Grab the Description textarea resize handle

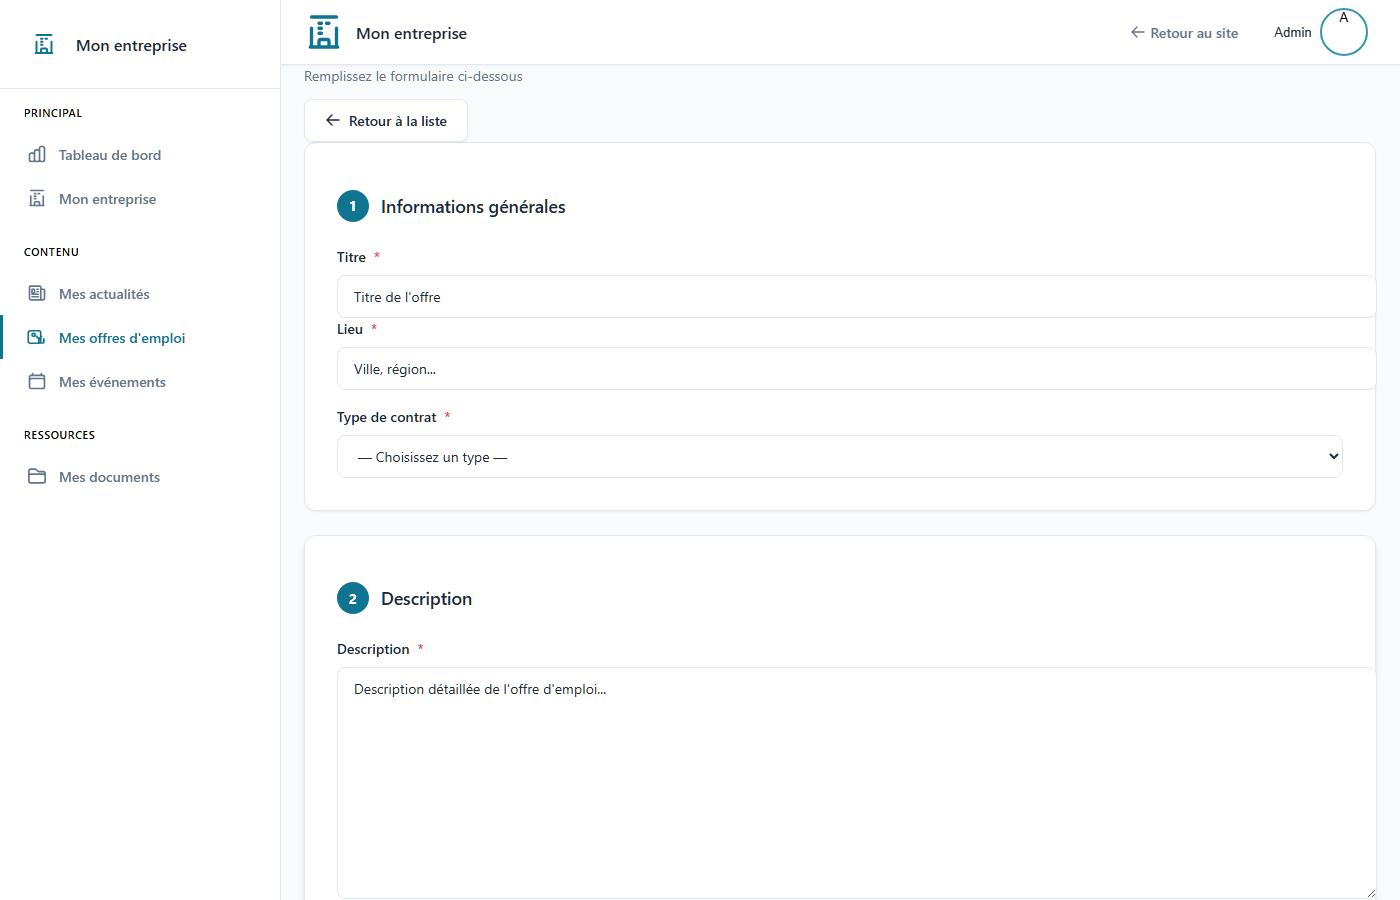click(1369, 892)
